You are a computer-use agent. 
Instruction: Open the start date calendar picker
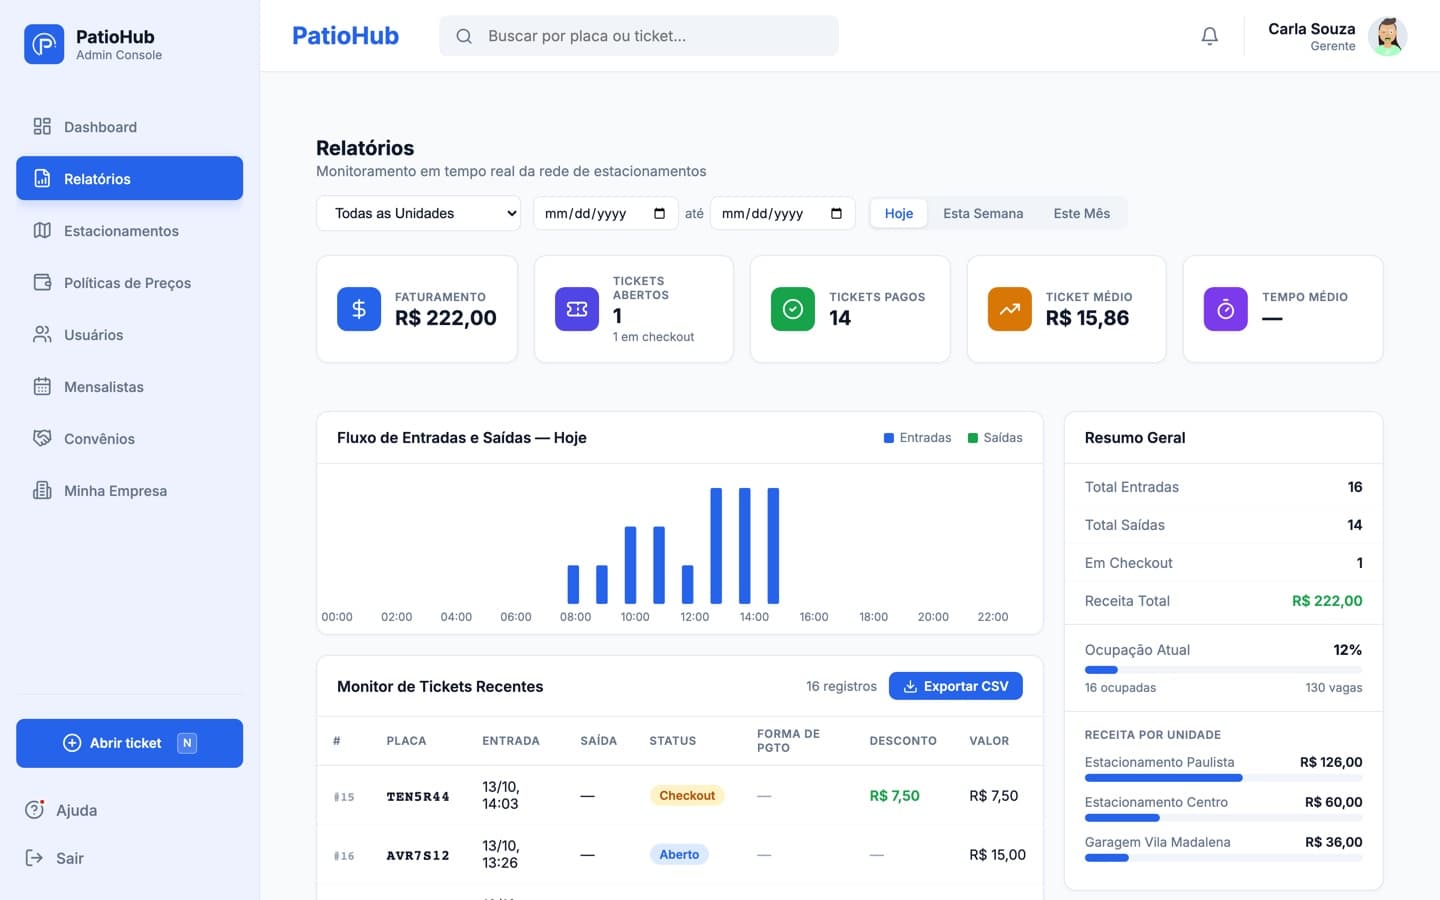(659, 213)
